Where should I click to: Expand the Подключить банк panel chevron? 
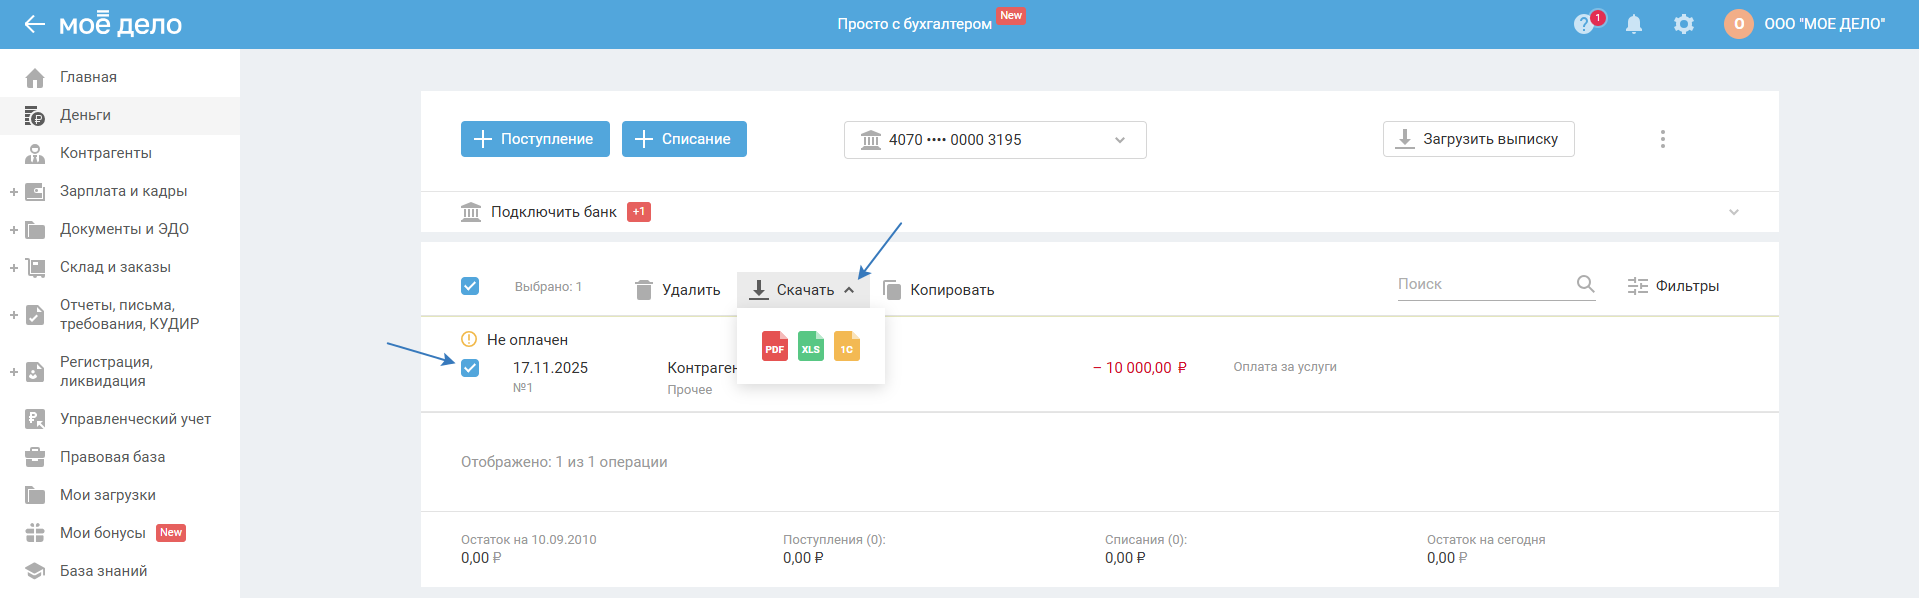pyautogui.click(x=1734, y=212)
